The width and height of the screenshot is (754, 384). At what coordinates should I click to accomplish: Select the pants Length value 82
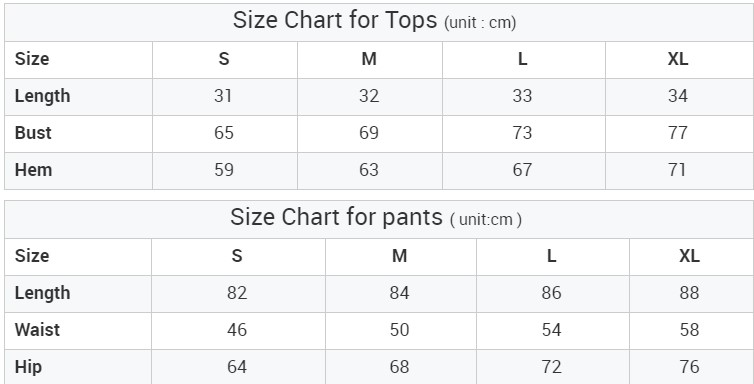coord(237,293)
